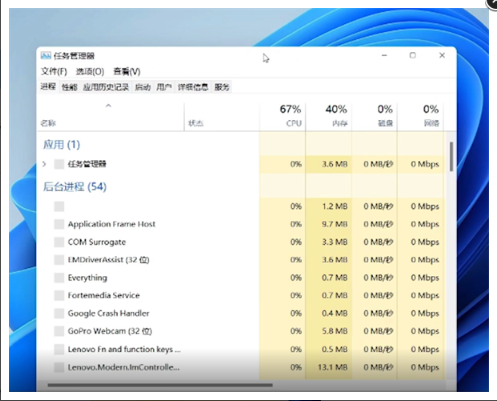Sort by the 67% CPU column header
497x401 pixels.
[283, 117]
